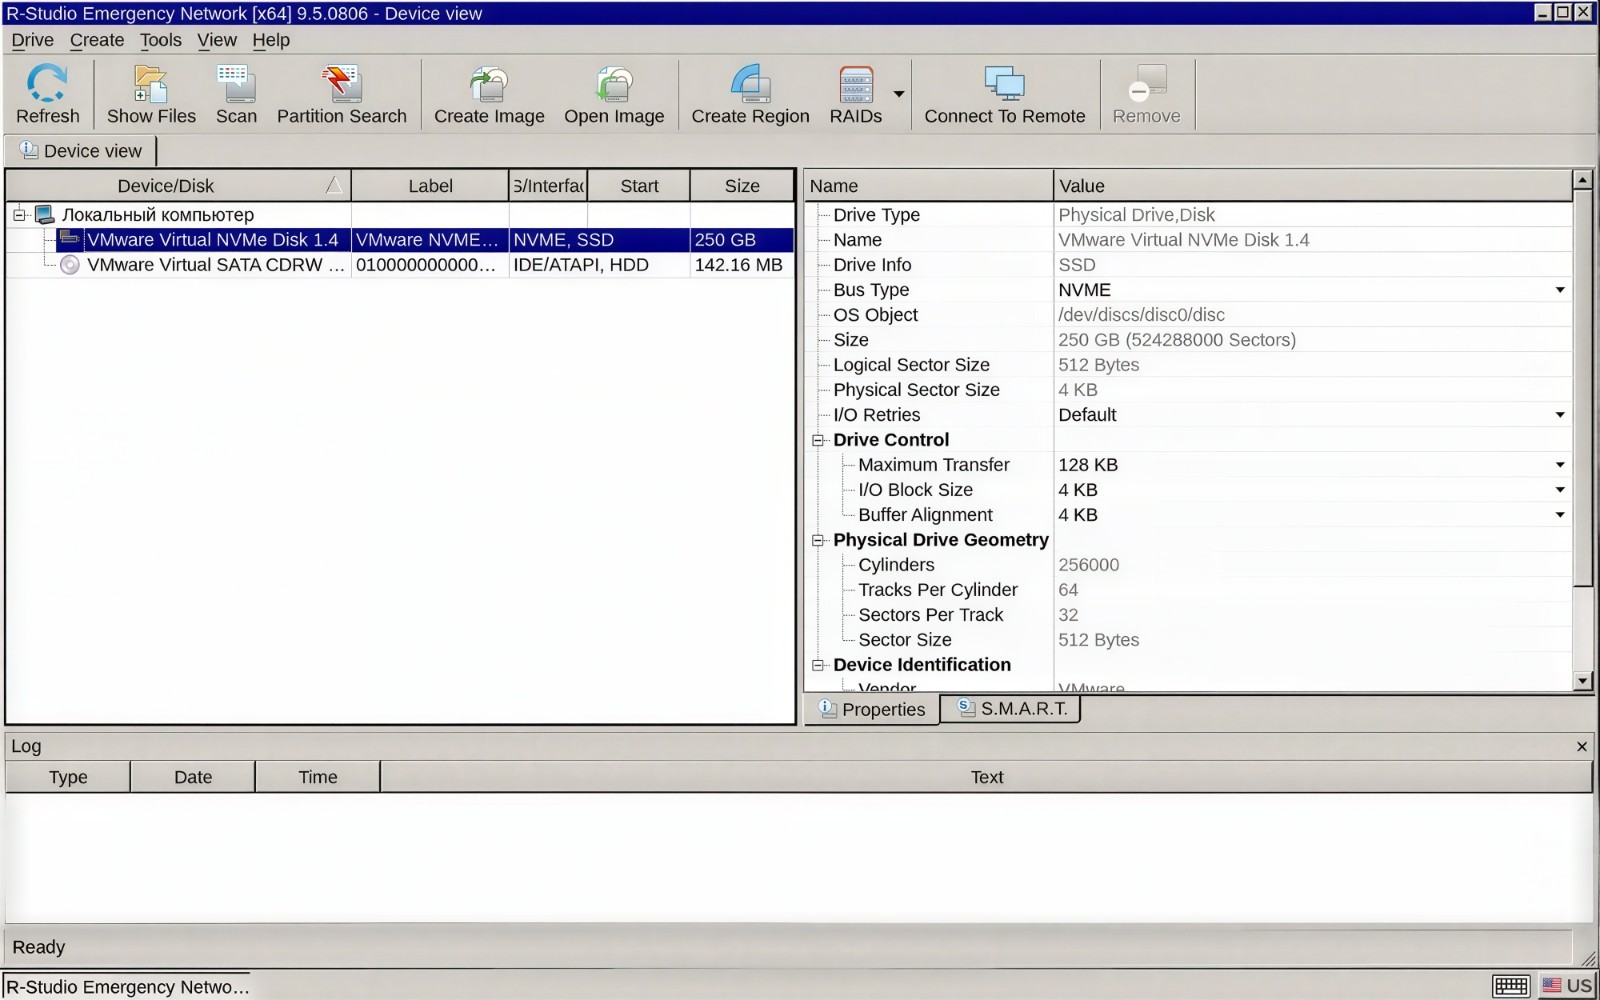Viewport: 1600px width, 1000px height.
Task: Click the Sectors Per Track property row
Action: point(1188,615)
